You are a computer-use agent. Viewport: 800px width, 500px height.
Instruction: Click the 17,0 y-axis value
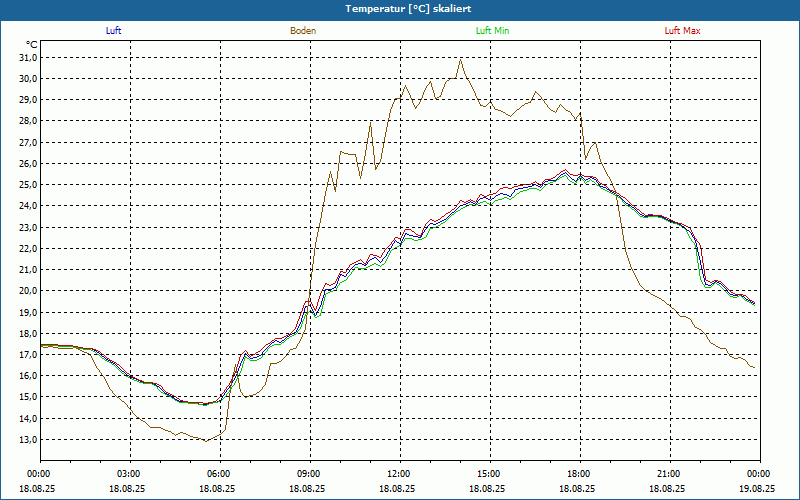(x=28, y=355)
